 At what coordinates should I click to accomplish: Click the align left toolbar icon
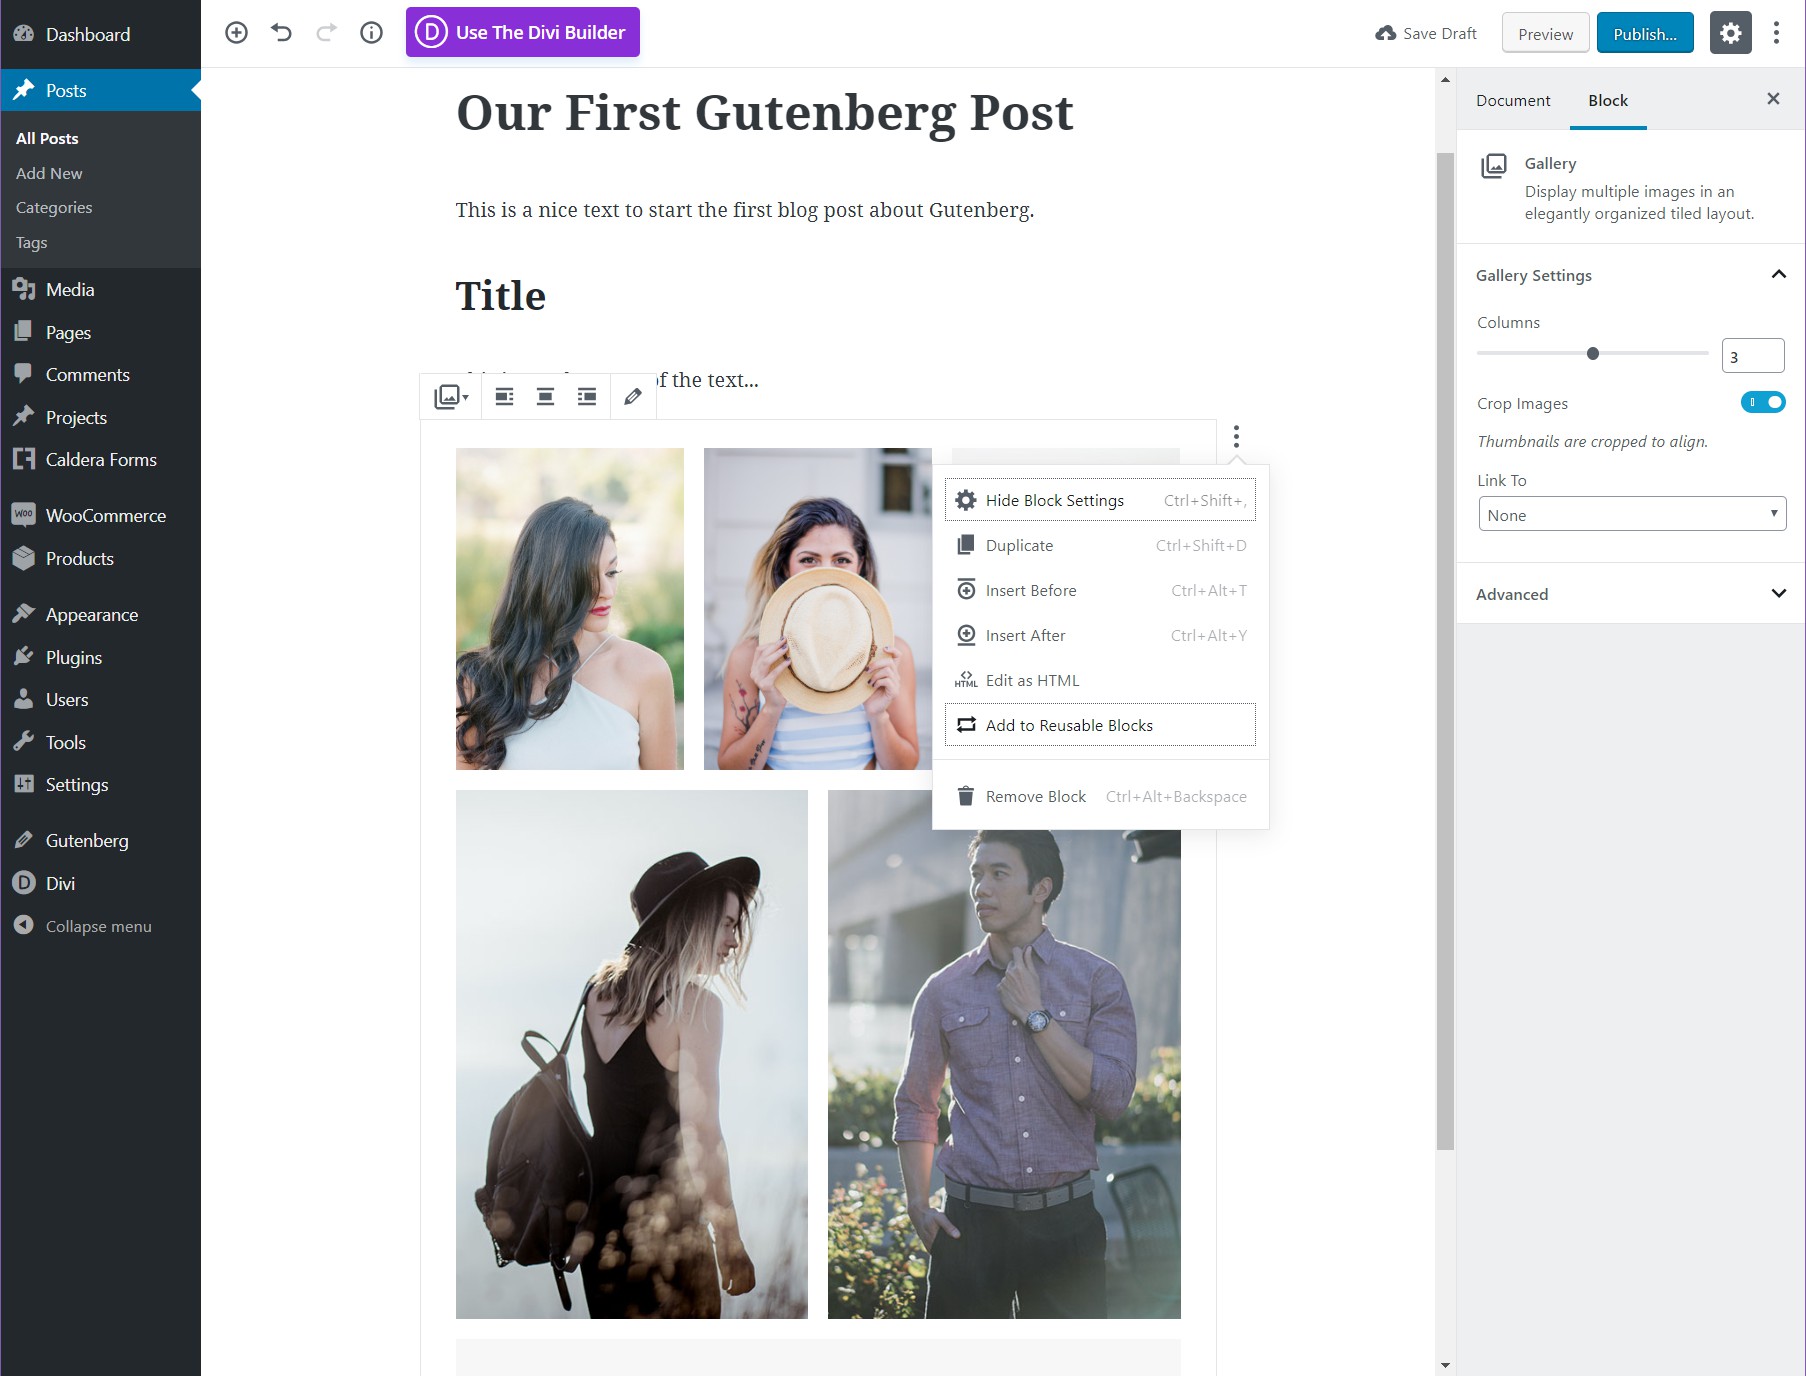[x=504, y=397]
